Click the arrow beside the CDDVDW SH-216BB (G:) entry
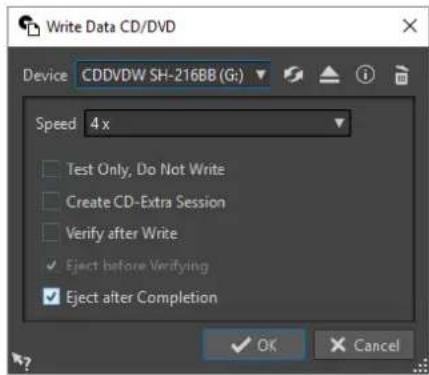The width and height of the screenshot is (429, 375). (260, 74)
